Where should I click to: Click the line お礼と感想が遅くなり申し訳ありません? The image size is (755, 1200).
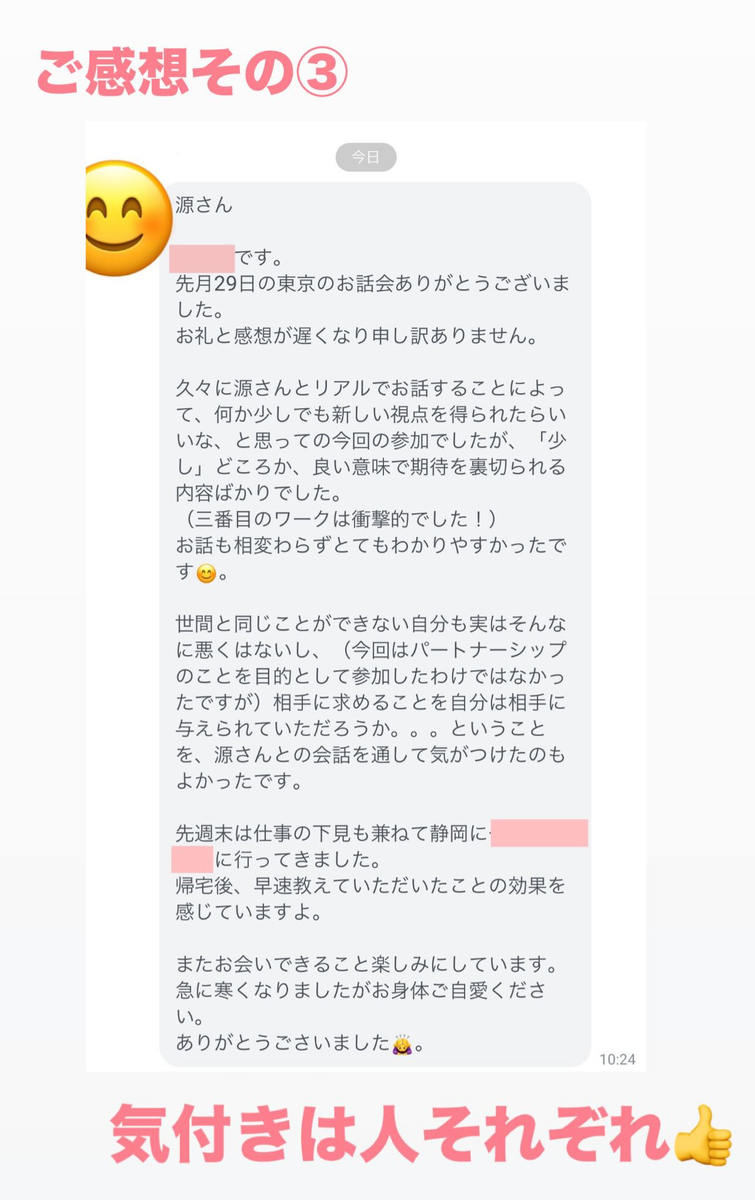[x=357, y=336]
